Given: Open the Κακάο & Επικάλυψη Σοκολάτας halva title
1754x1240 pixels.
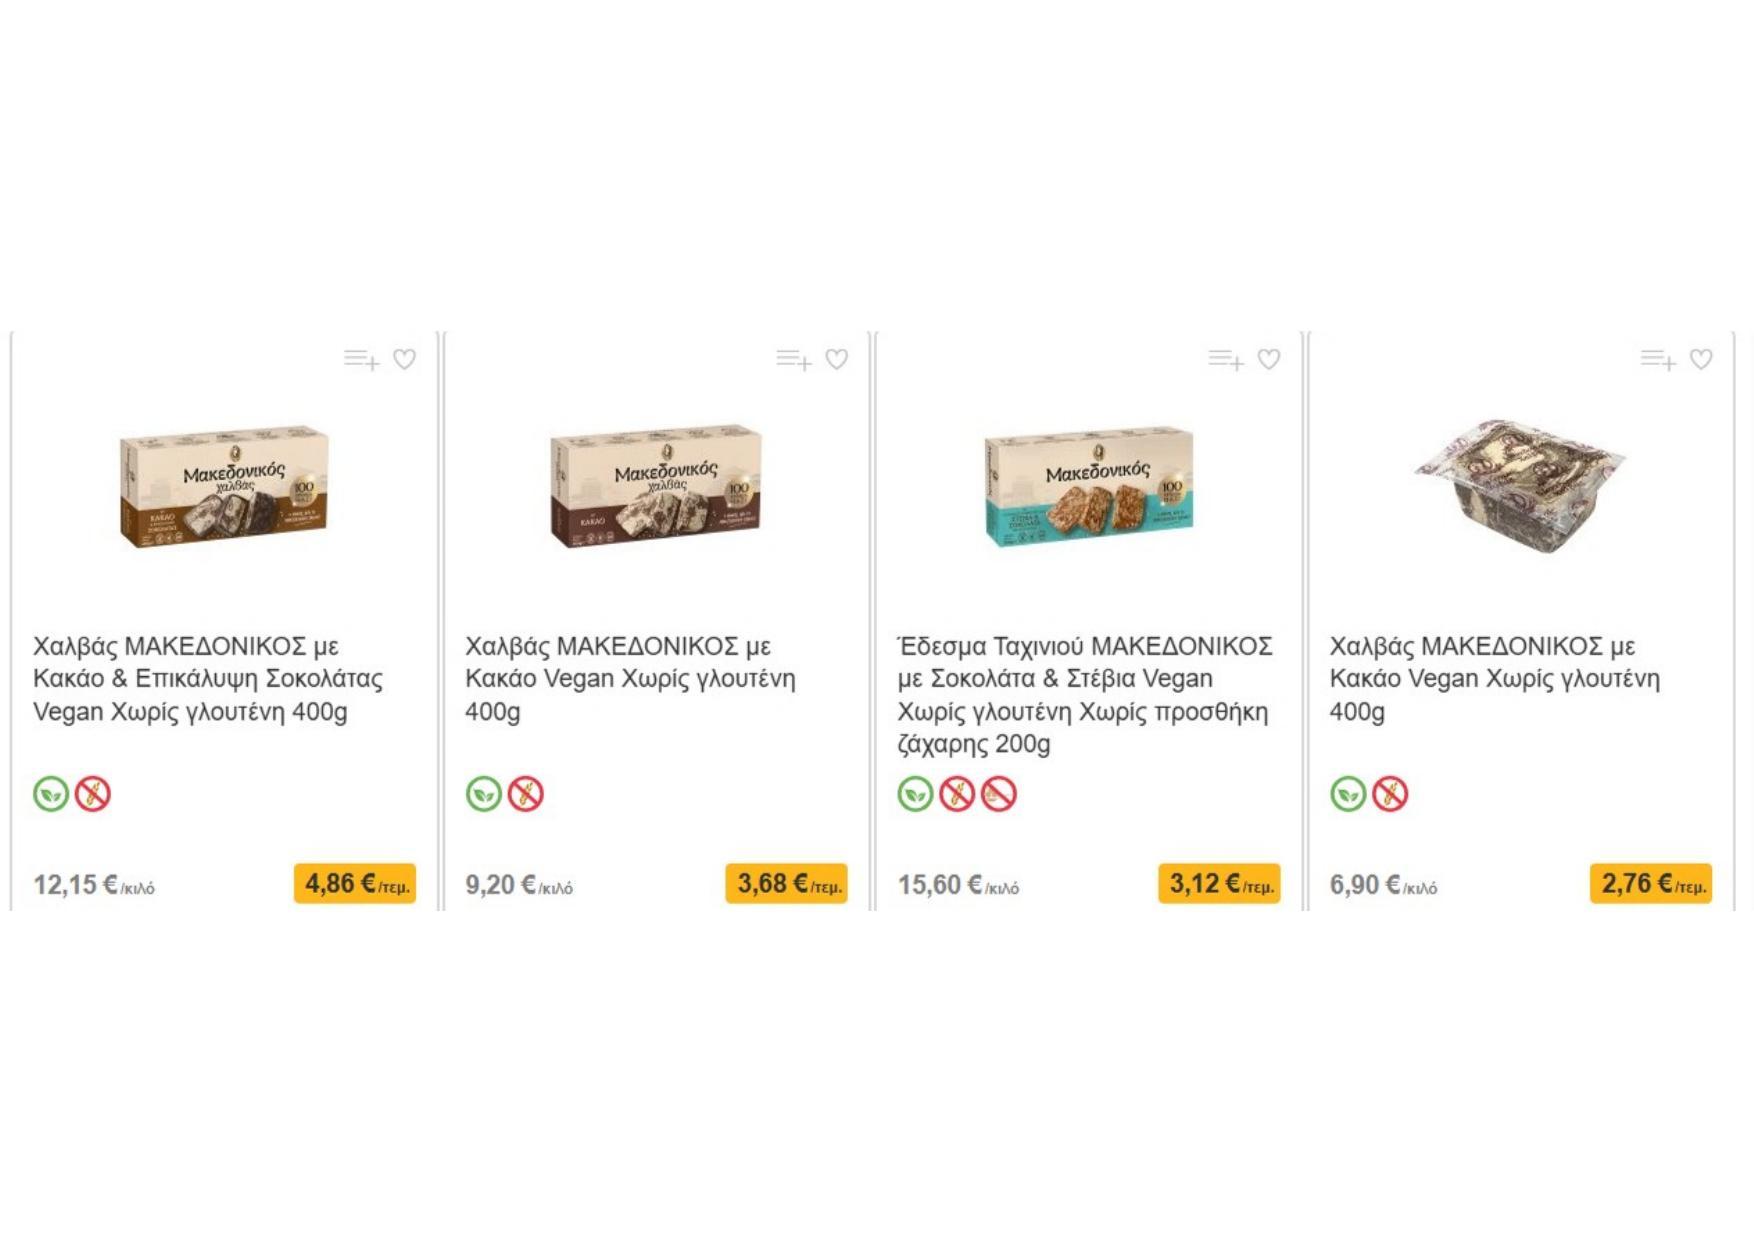Looking at the screenshot, I should (208, 678).
